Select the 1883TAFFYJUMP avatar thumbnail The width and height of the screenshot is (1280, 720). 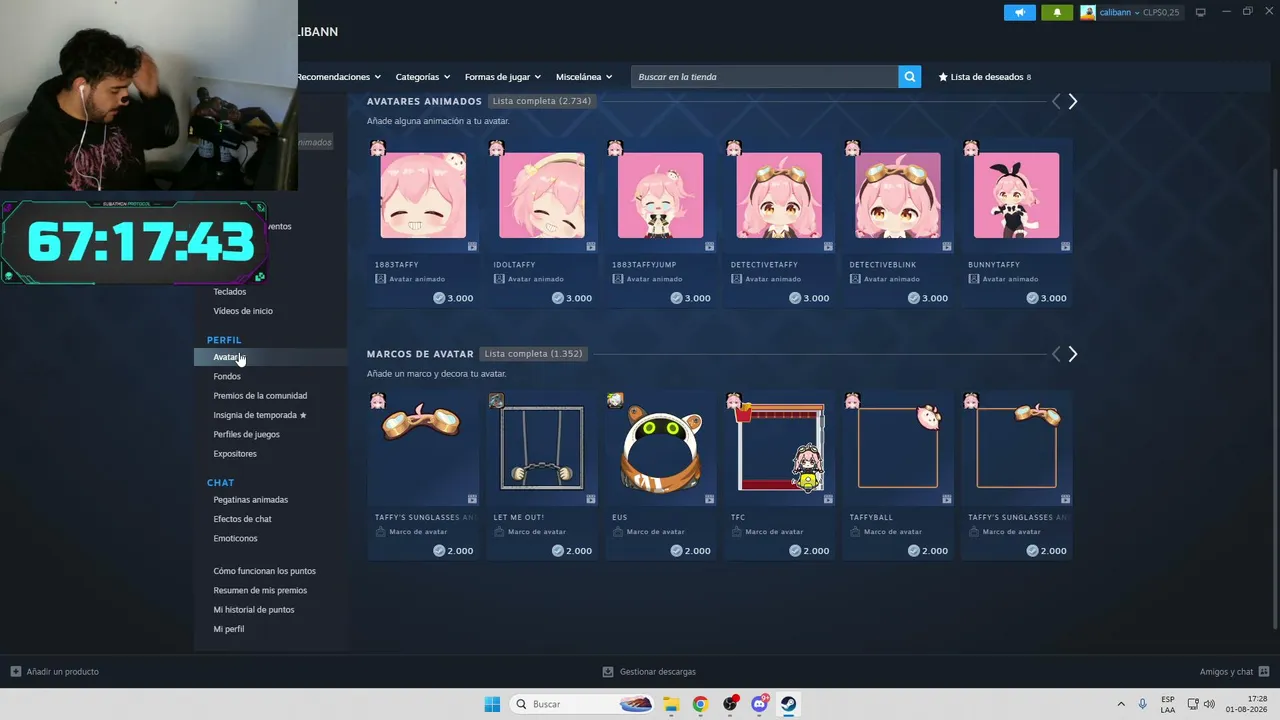[660, 196]
